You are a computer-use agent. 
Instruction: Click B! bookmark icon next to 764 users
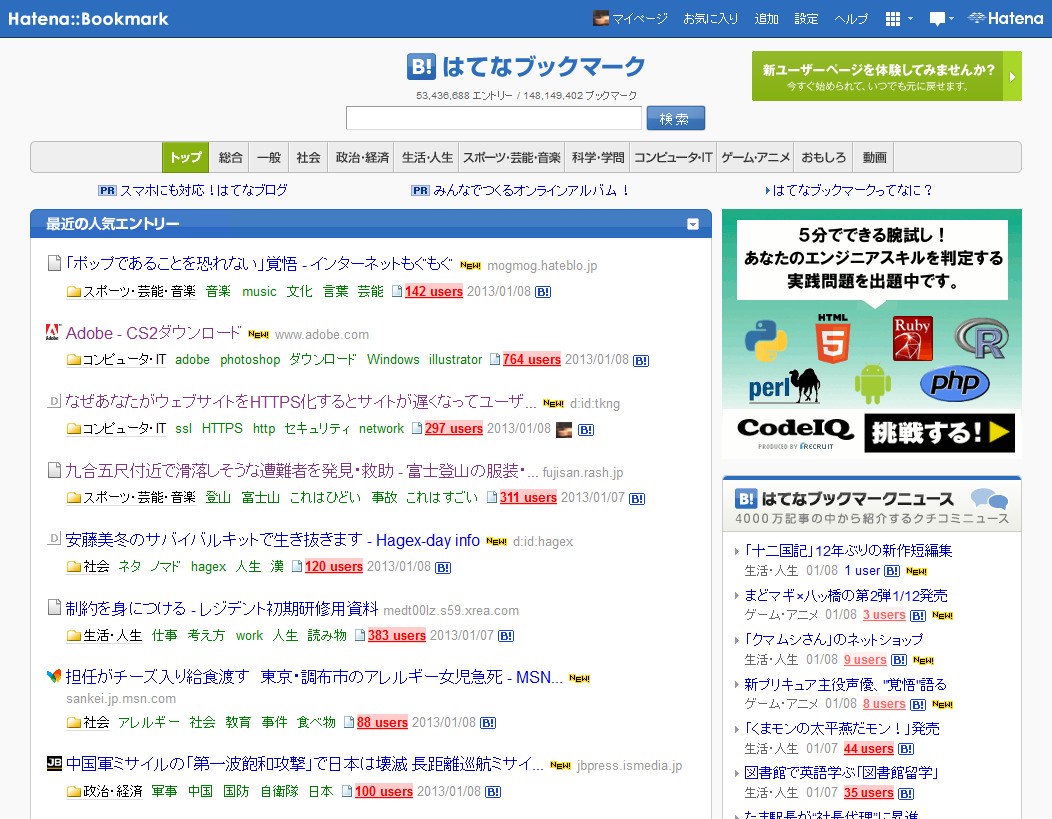point(641,361)
